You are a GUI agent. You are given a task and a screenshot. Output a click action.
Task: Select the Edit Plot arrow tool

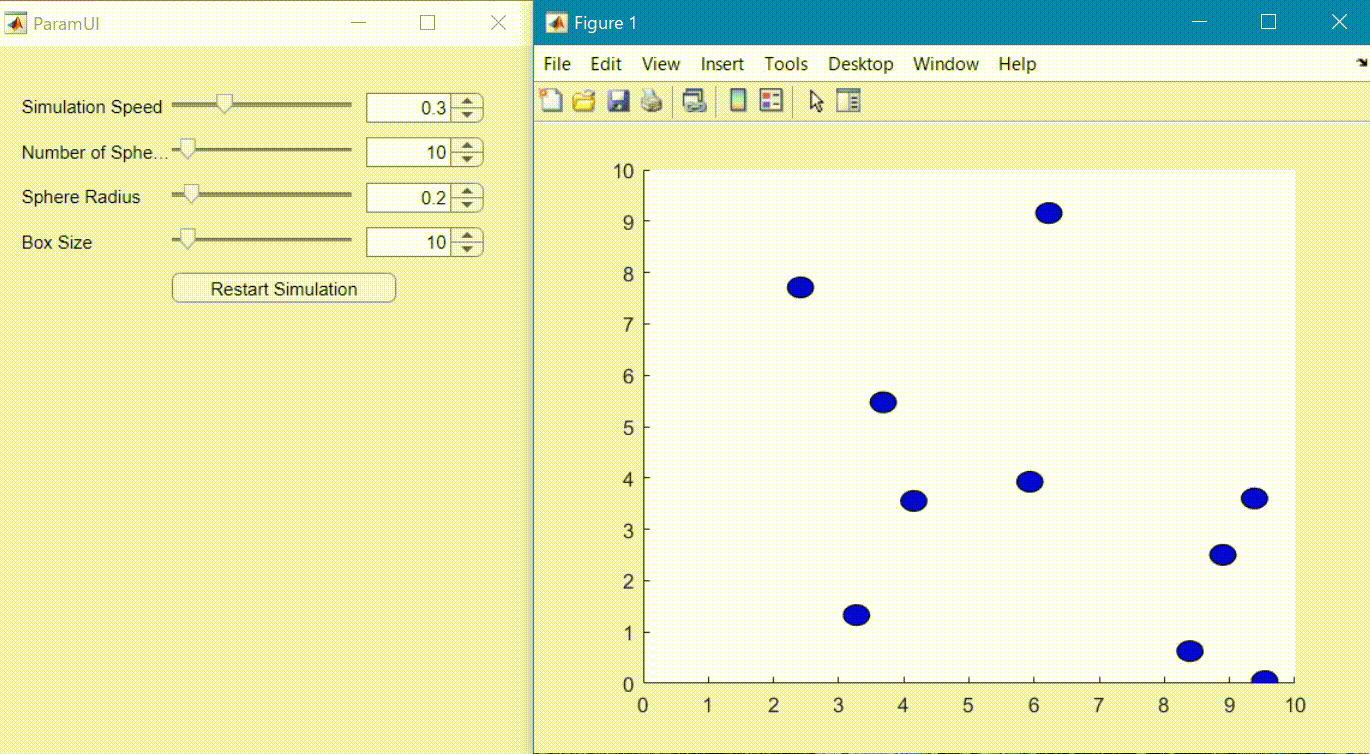pyautogui.click(x=816, y=100)
